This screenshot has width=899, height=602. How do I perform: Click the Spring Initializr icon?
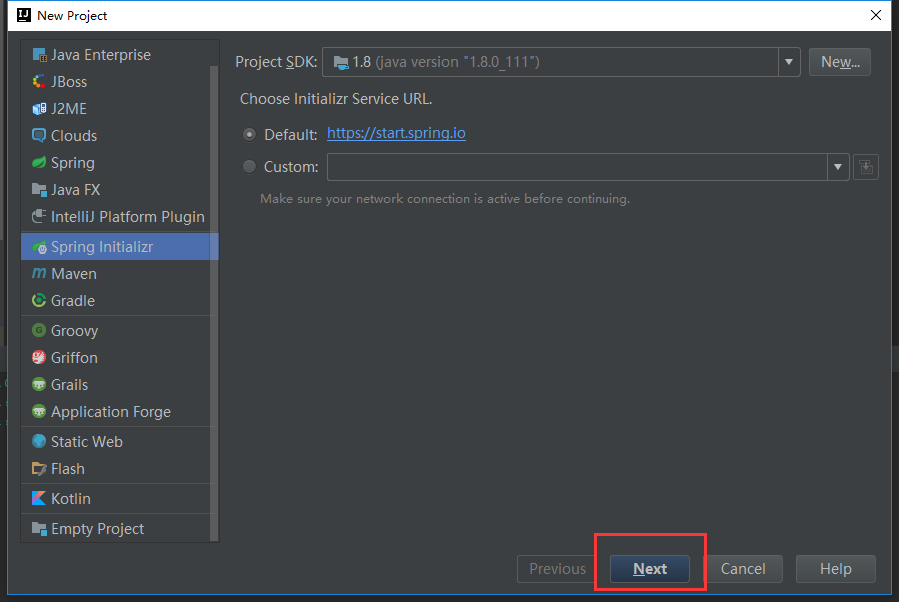click(39, 247)
